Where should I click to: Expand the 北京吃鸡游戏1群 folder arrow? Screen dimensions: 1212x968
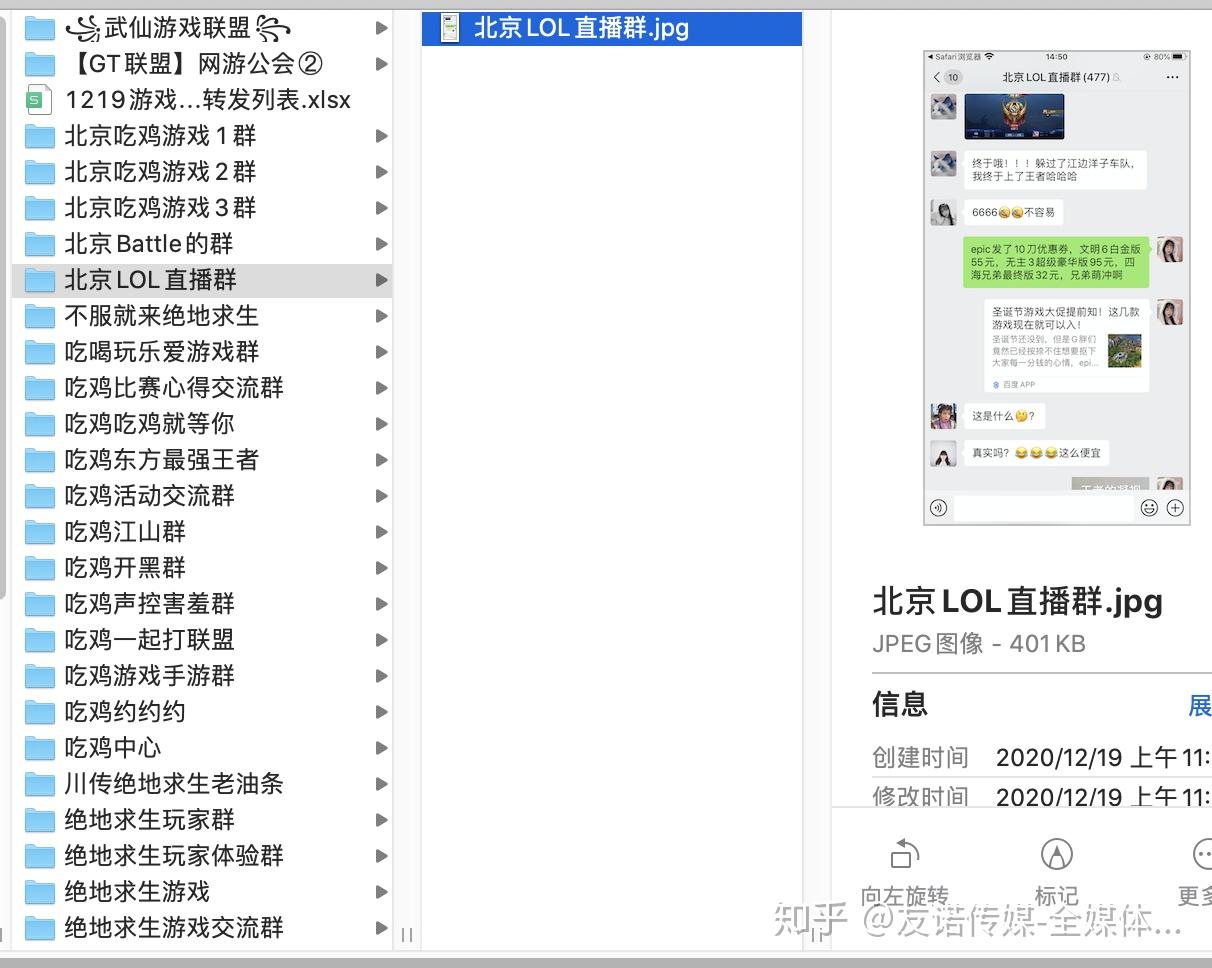[381, 136]
